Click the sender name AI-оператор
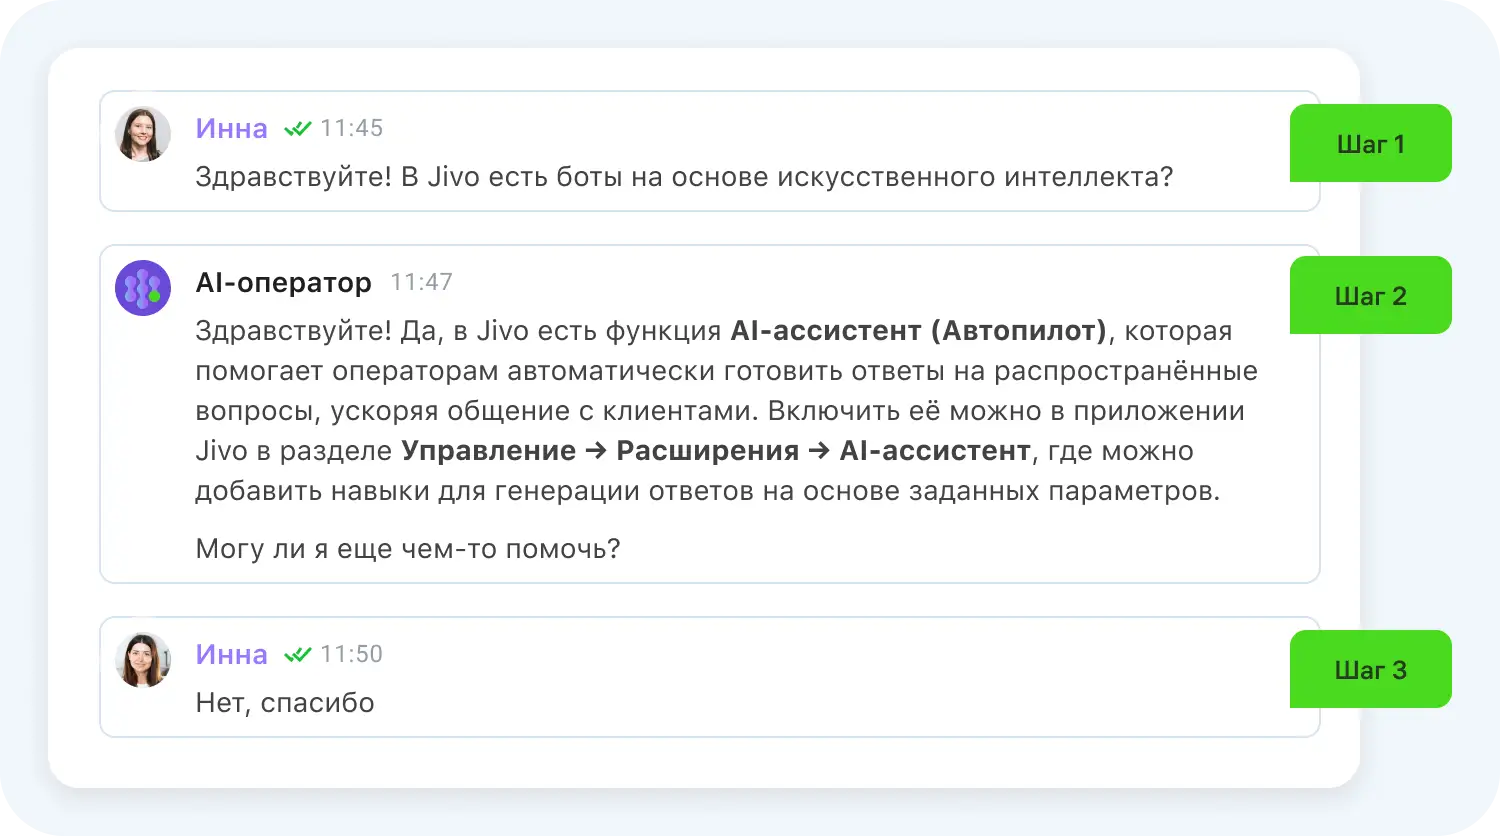 pyautogui.click(x=284, y=283)
